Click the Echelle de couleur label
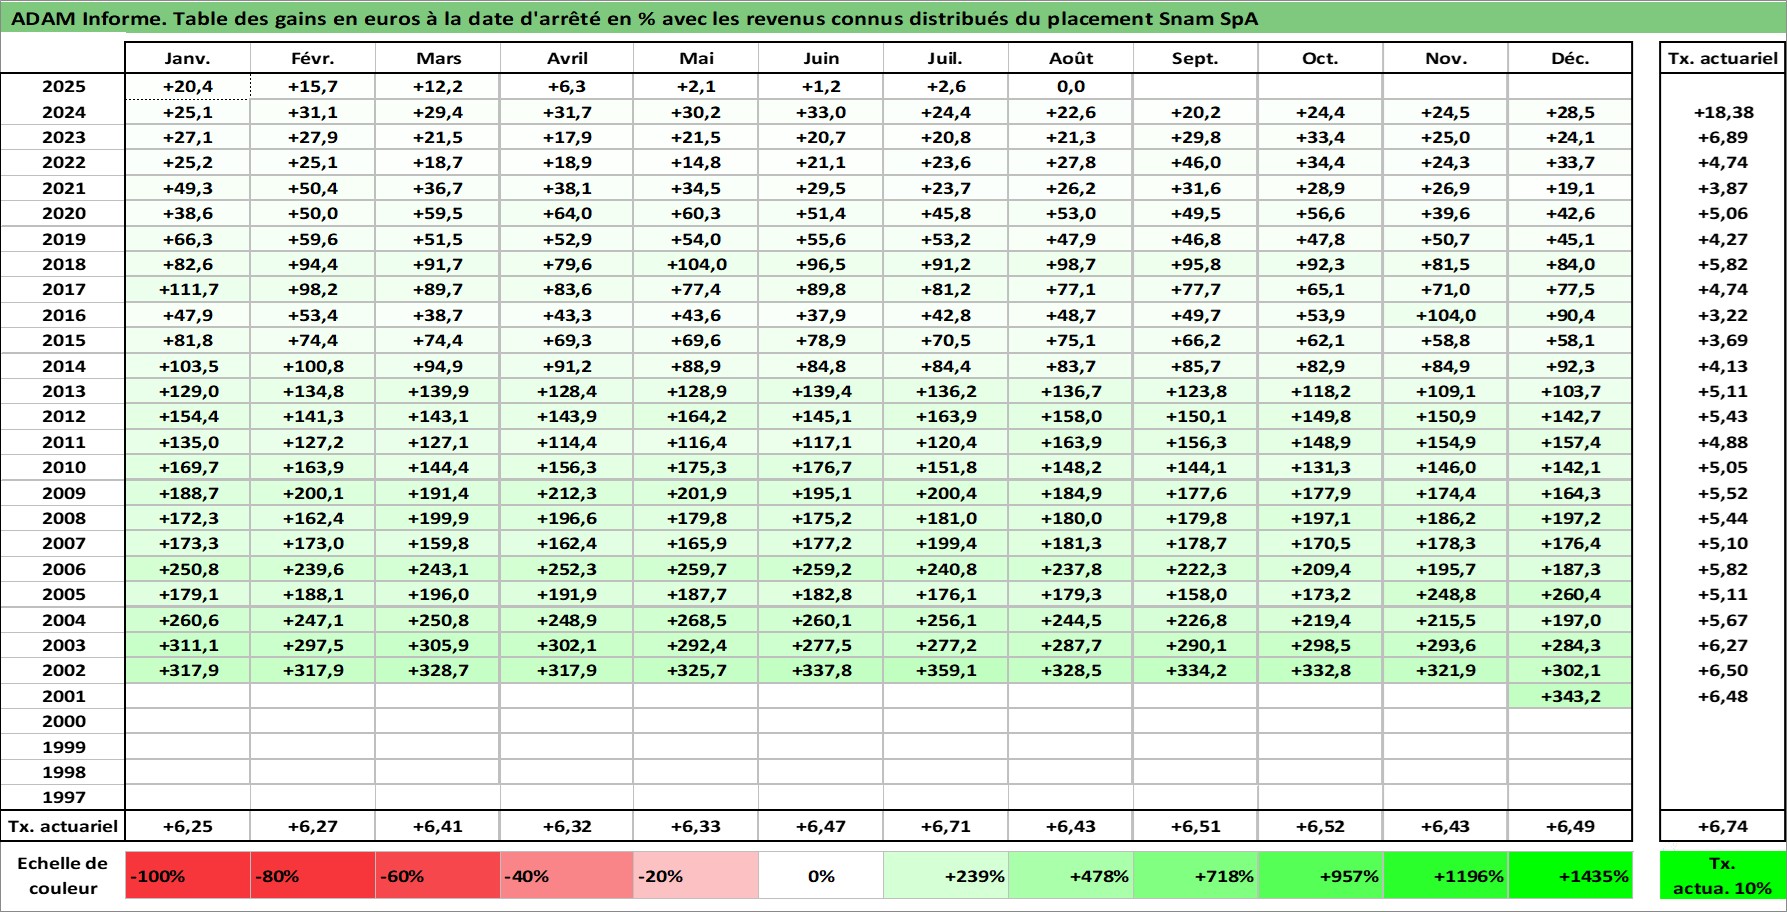The image size is (1787, 912). (63, 876)
